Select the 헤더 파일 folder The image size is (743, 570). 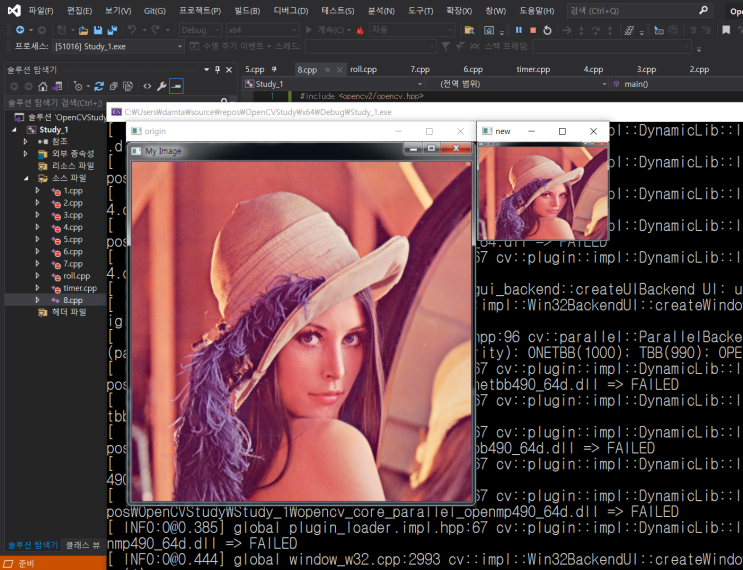coord(69,312)
